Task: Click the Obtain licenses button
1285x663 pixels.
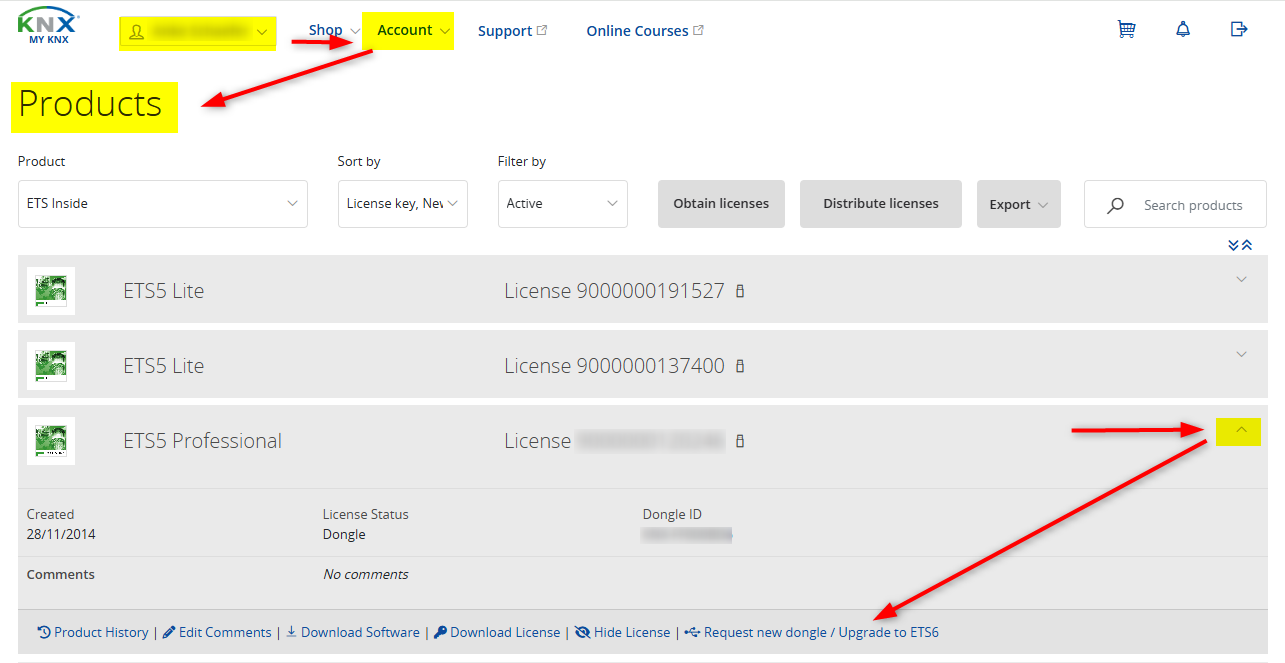Action: pos(721,204)
